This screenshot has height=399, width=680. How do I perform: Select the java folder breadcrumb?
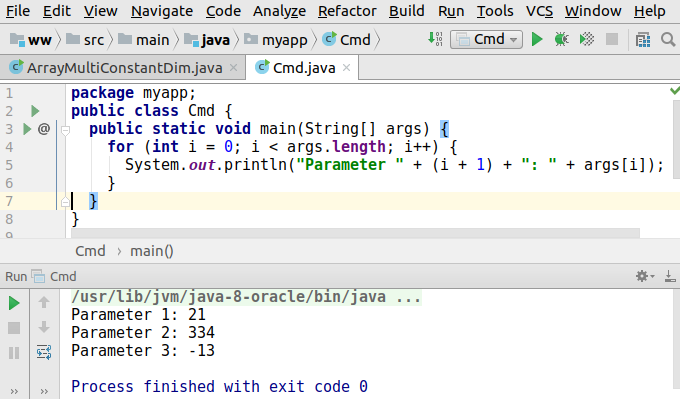(207, 40)
